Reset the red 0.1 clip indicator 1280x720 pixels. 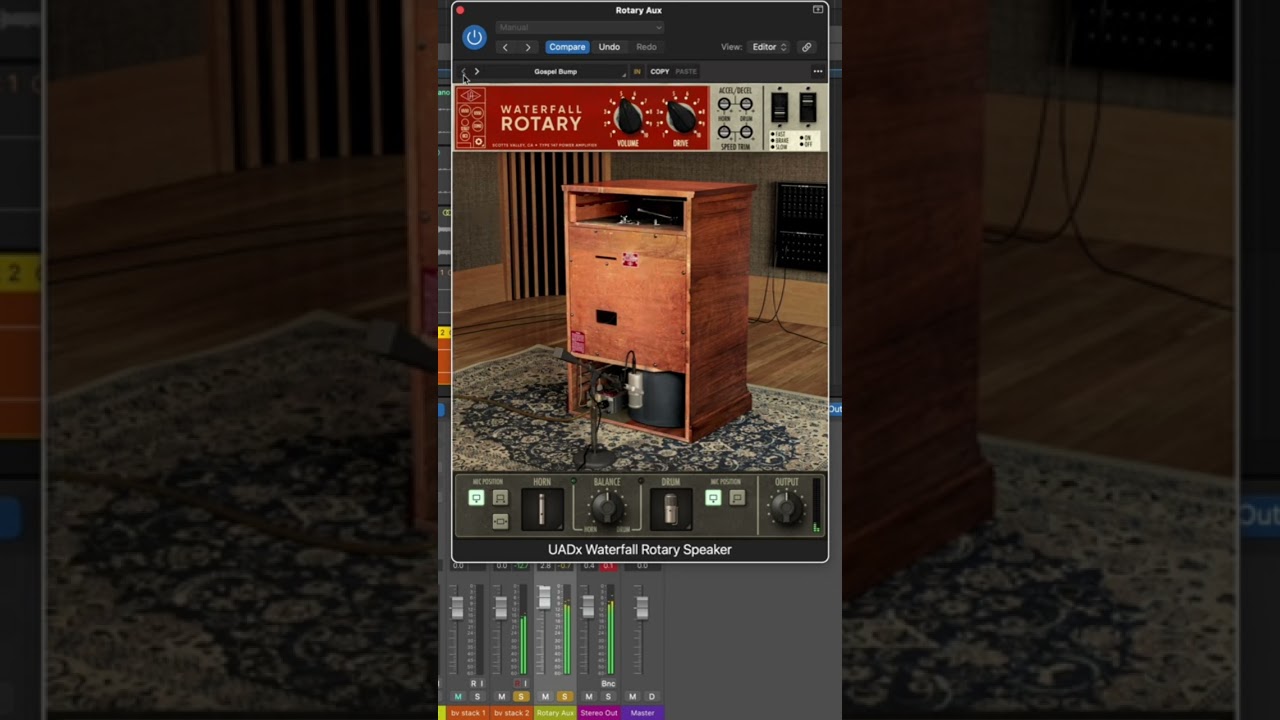click(x=608, y=566)
